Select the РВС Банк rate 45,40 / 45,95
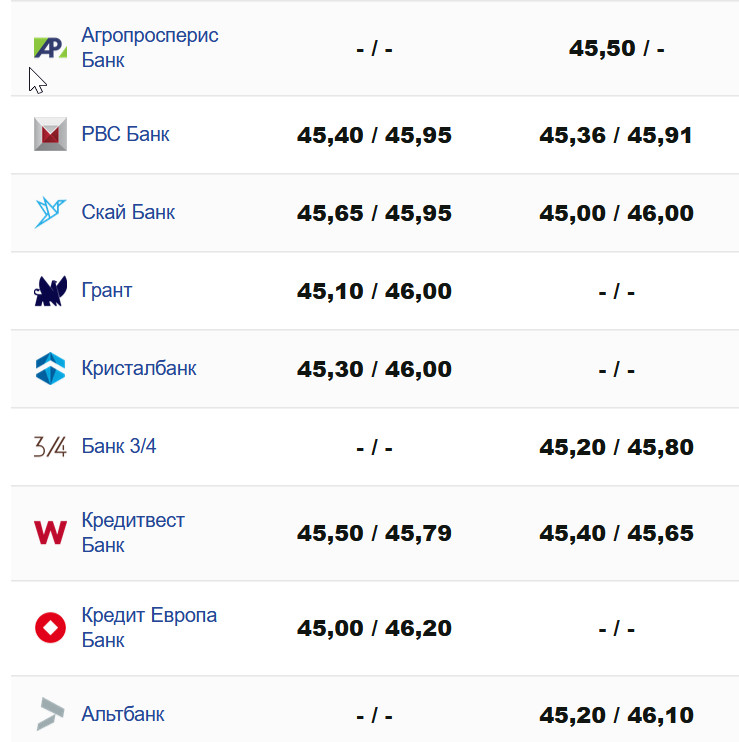The height and width of the screenshot is (742, 739). (374, 135)
